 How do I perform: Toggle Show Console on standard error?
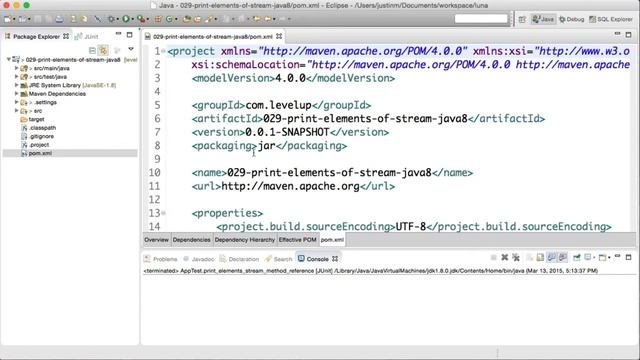tap(563, 257)
